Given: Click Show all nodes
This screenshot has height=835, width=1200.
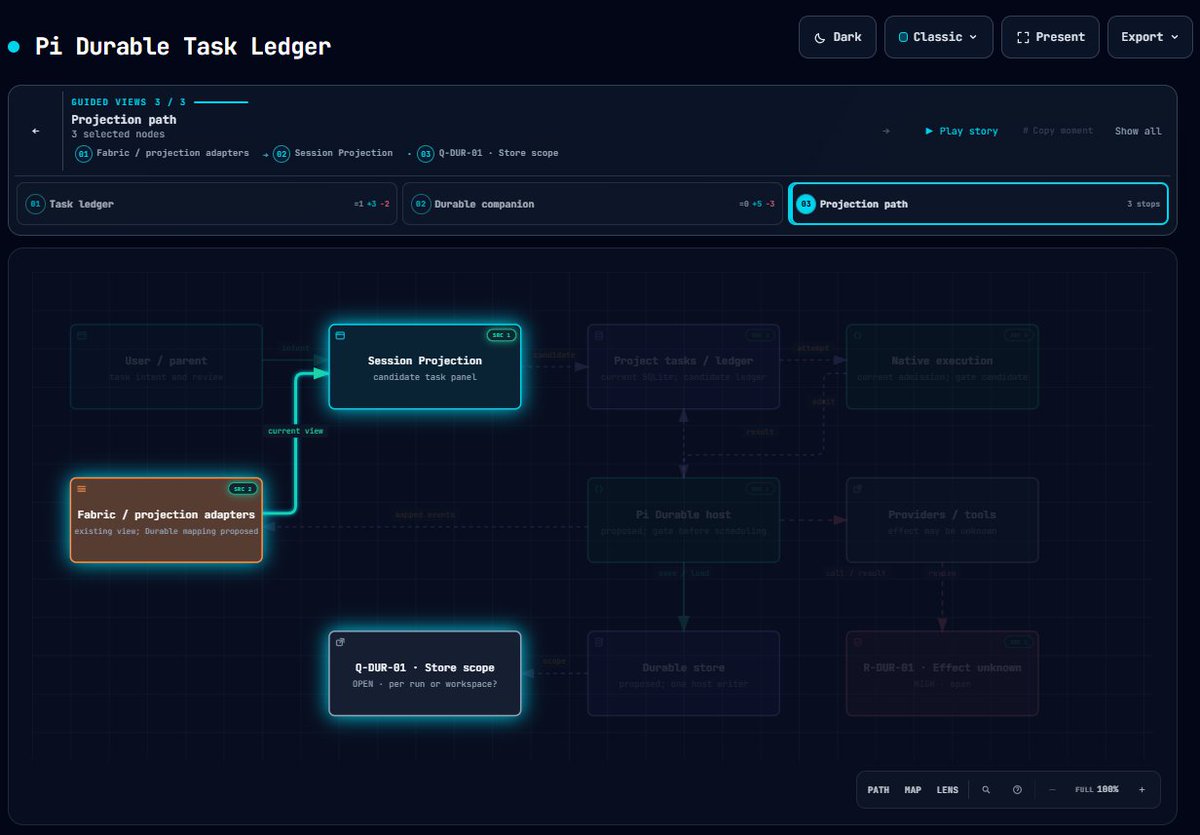Looking at the screenshot, I should [x=1138, y=131].
